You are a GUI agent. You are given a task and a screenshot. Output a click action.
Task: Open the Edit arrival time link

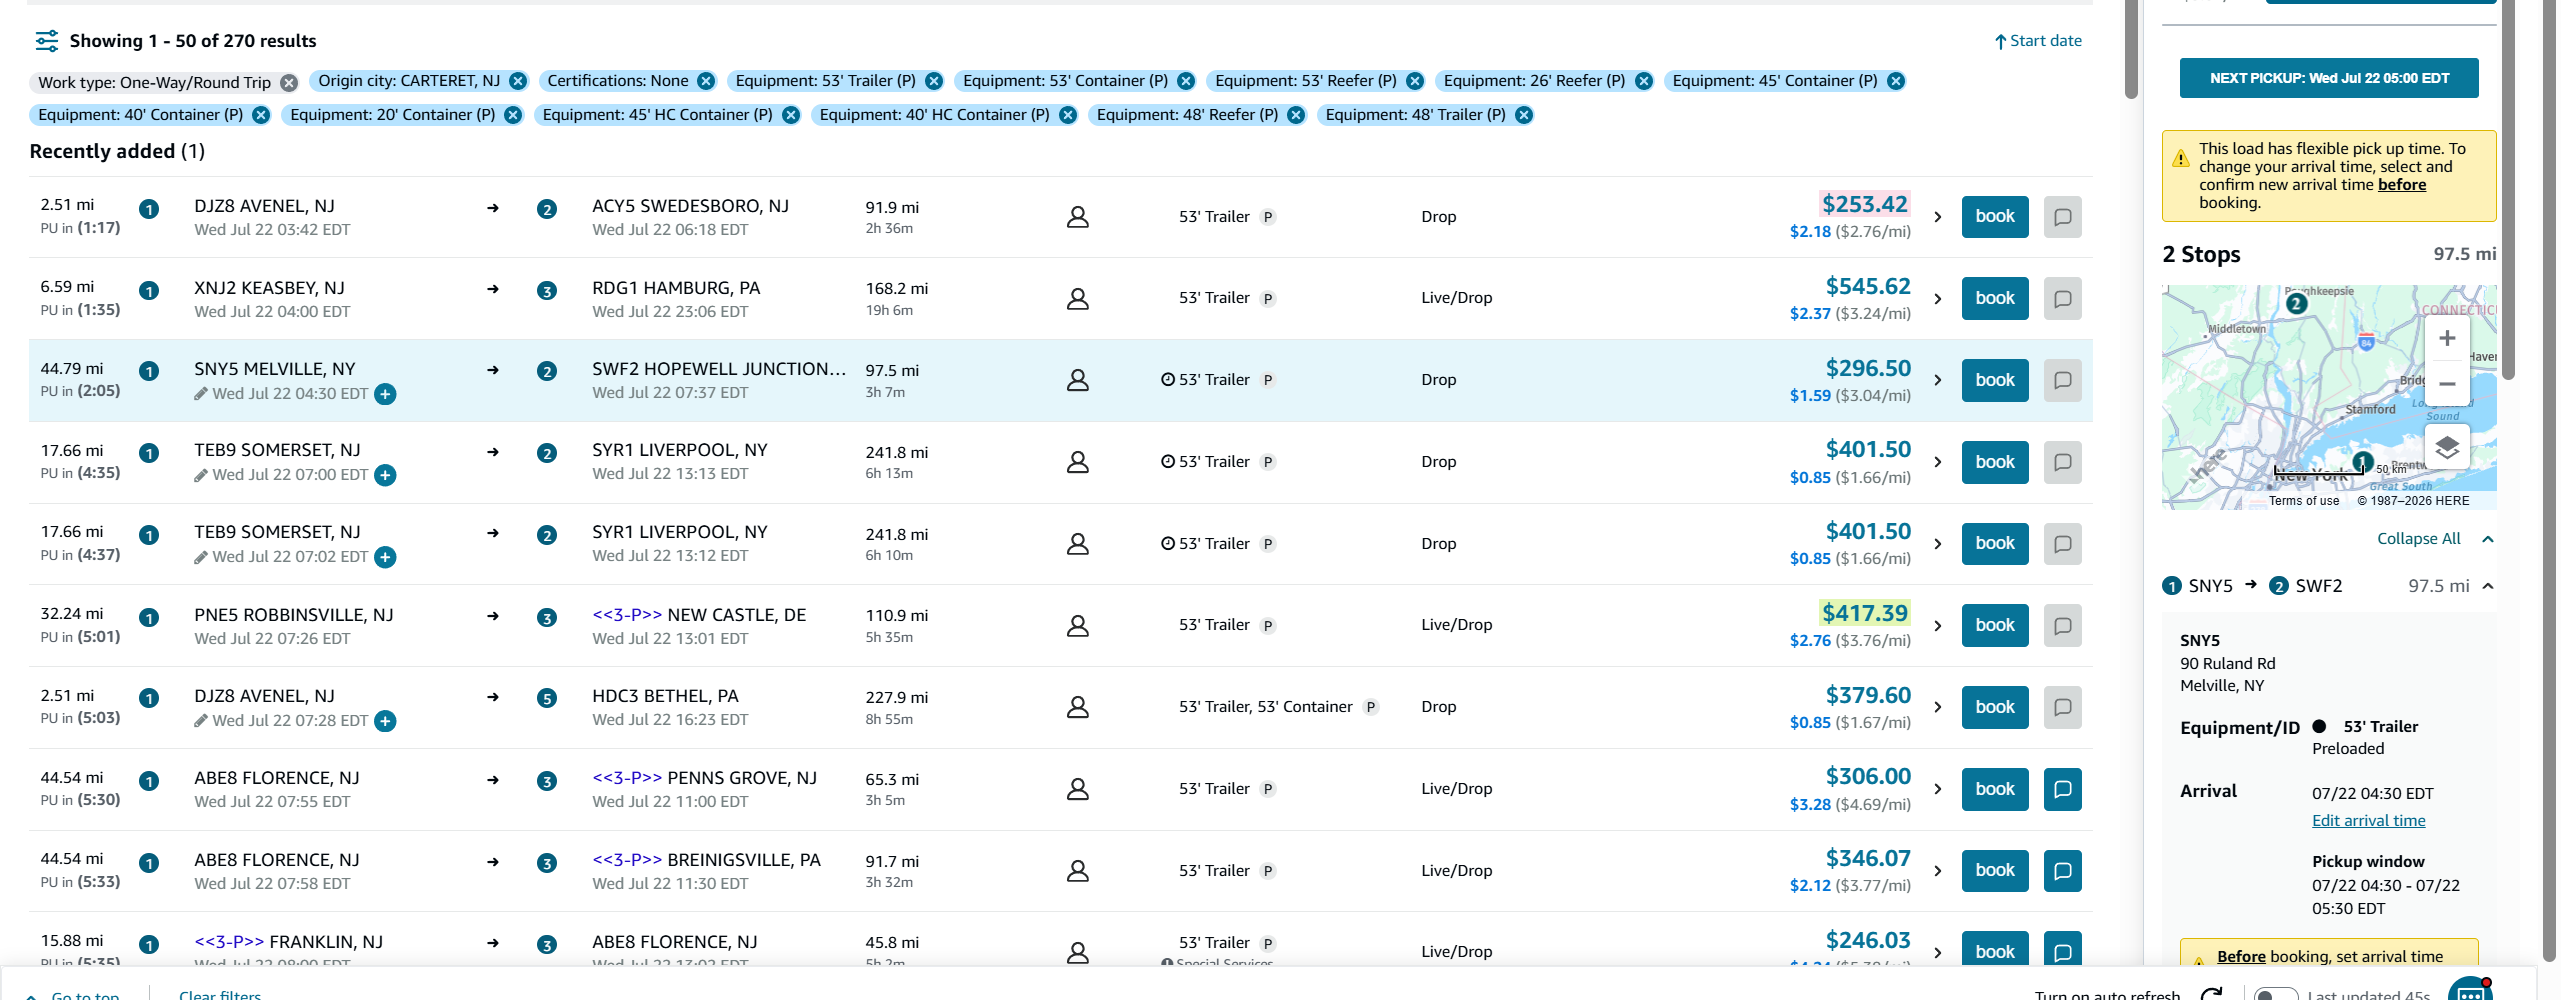click(x=2368, y=821)
